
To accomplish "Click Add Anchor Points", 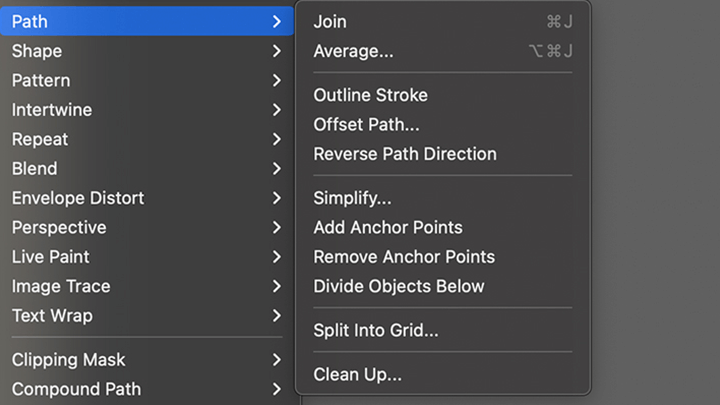I will (443, 227).
